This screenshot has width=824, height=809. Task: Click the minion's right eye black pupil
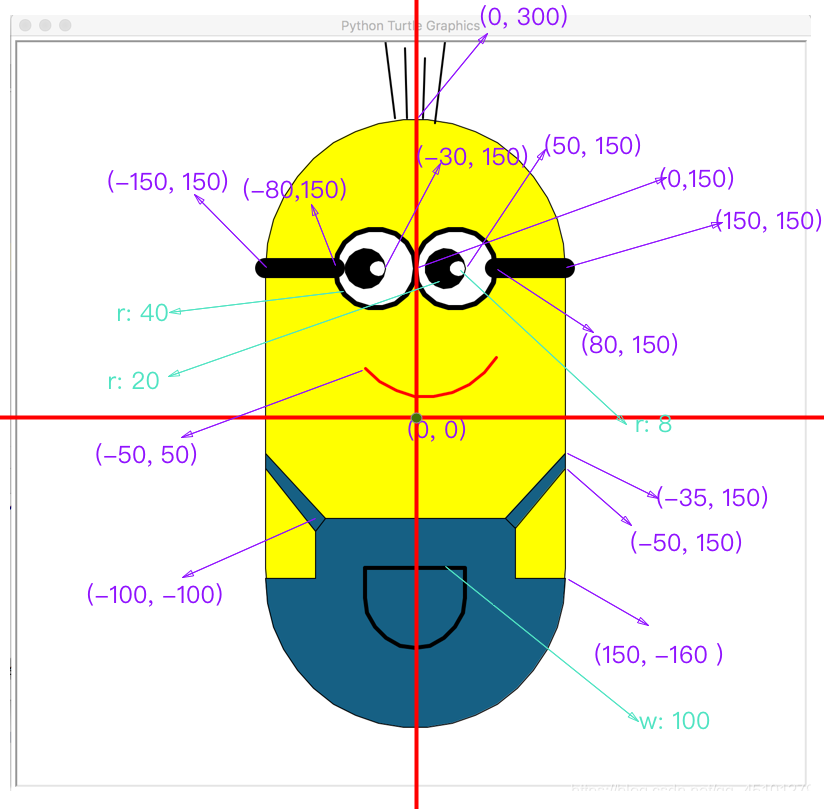(445, 268)
